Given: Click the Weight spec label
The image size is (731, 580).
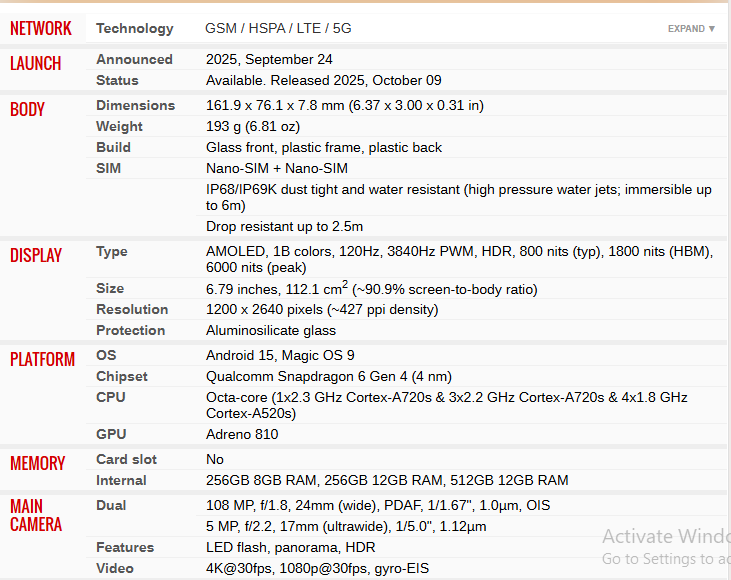Looking at the screenshot, I should pyautogui.click(x=119, y=126).
